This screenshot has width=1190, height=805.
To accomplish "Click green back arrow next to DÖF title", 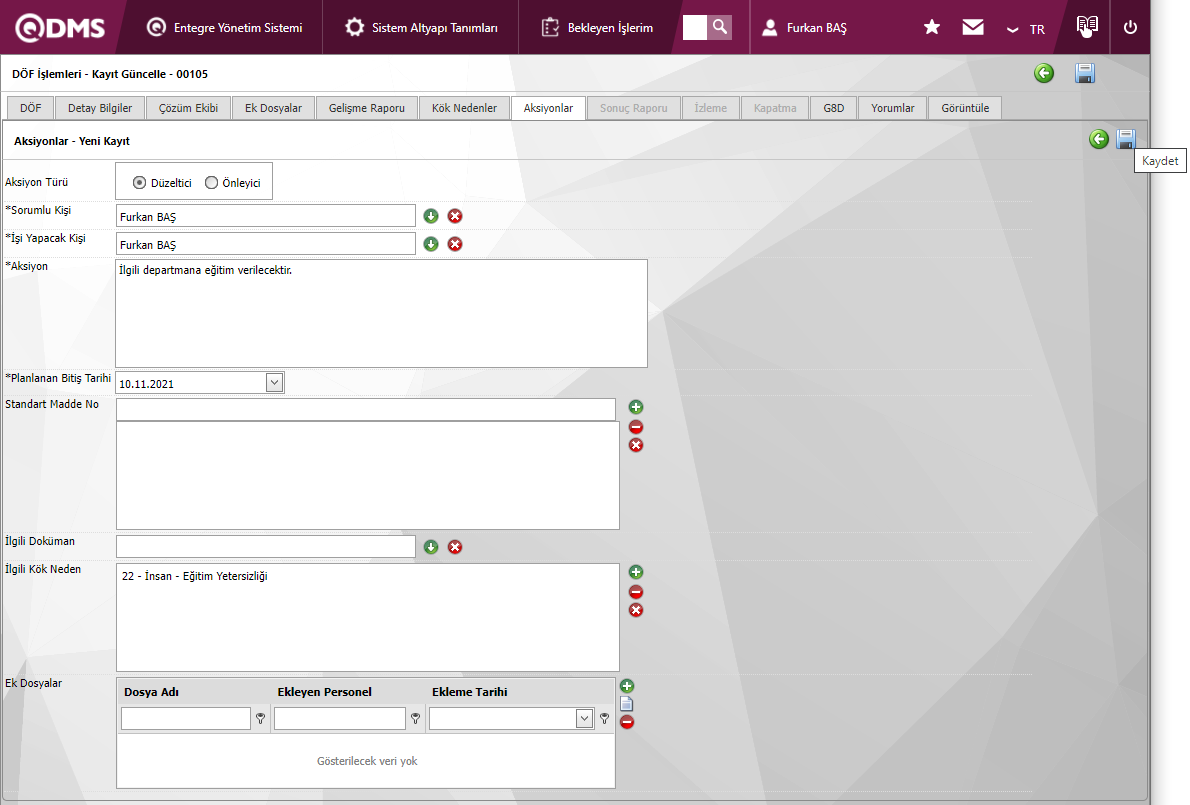I will [1044, 74].
